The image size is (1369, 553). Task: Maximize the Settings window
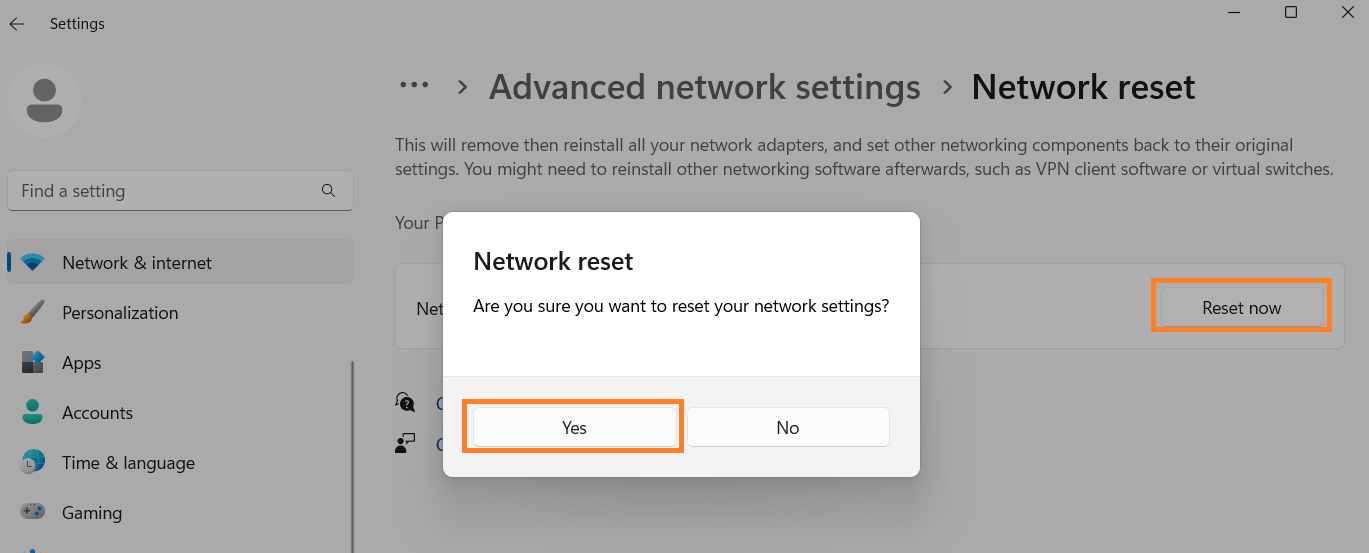pyautogui.click(x=1291, y=13)
